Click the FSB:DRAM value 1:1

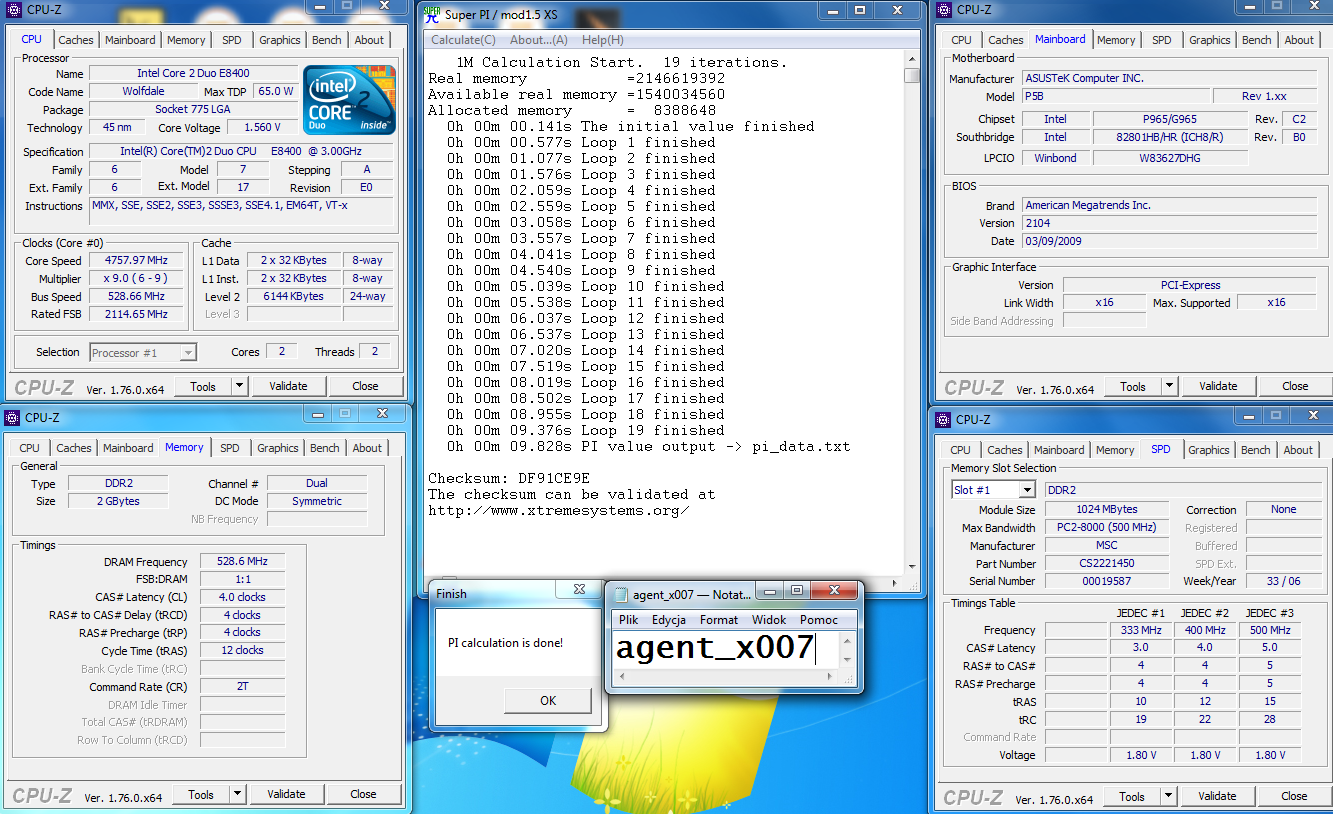[x=242, y=580]
